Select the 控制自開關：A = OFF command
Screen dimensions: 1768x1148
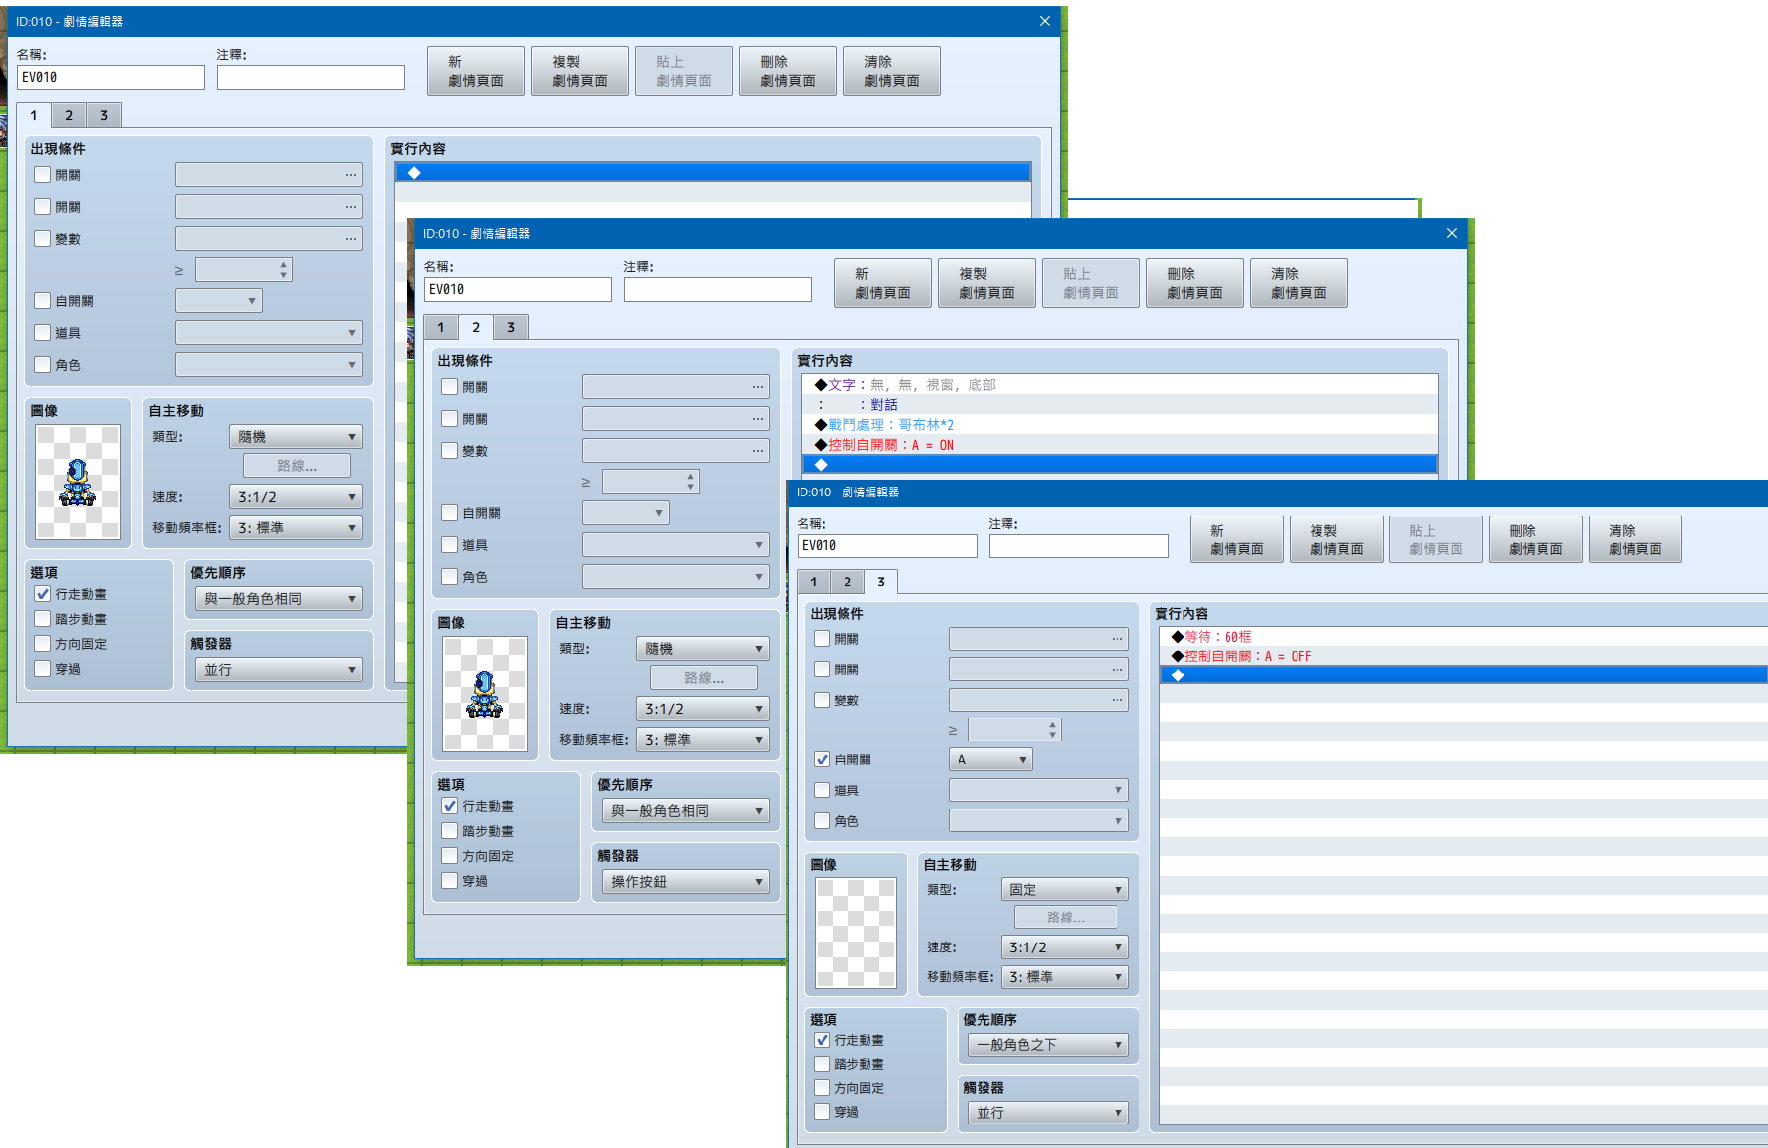point(1463,656)
